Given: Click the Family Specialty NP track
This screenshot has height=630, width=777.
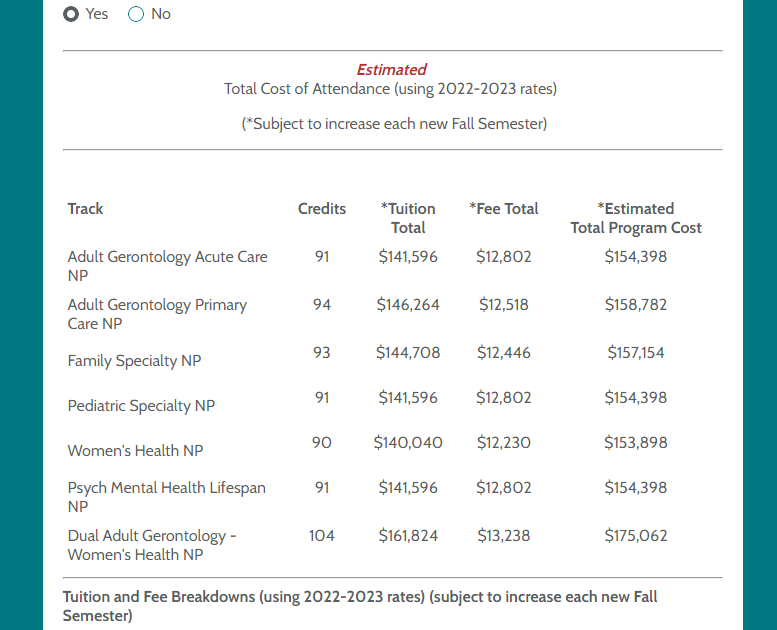Looking at the screenshot, I should (x=134, y=361).
